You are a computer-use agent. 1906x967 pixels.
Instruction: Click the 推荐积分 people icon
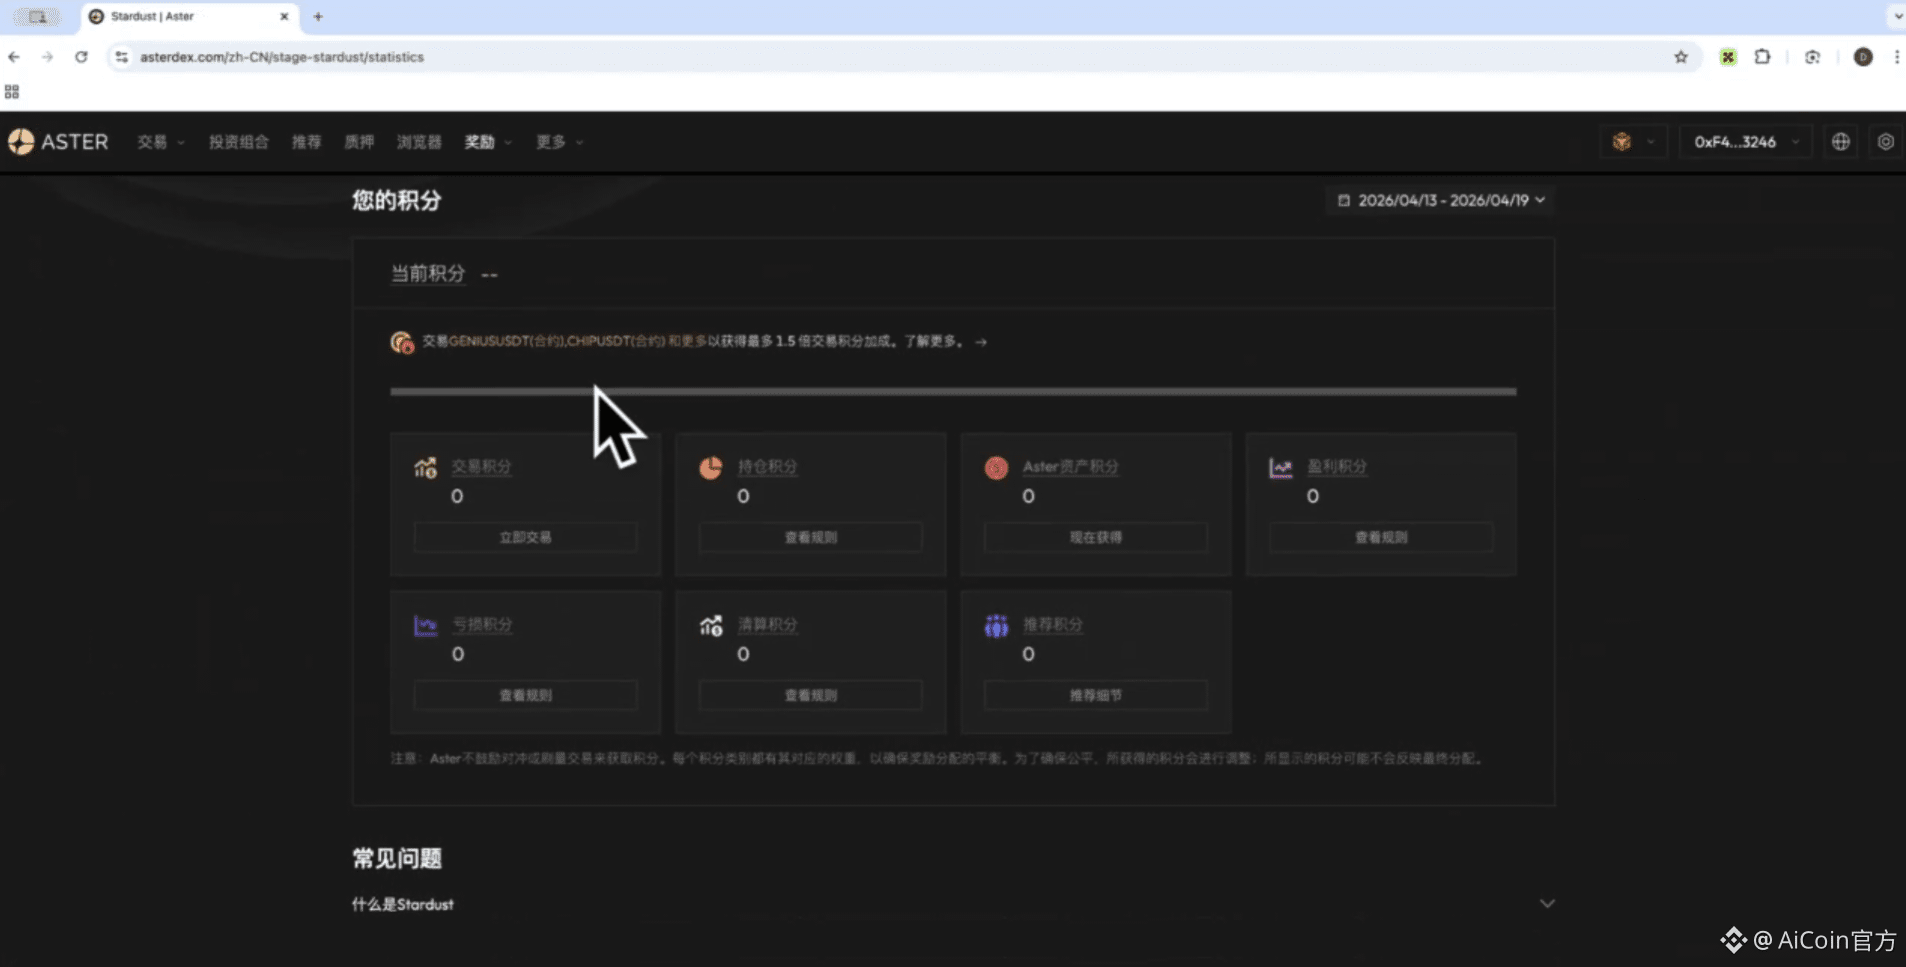click(996, 625)
